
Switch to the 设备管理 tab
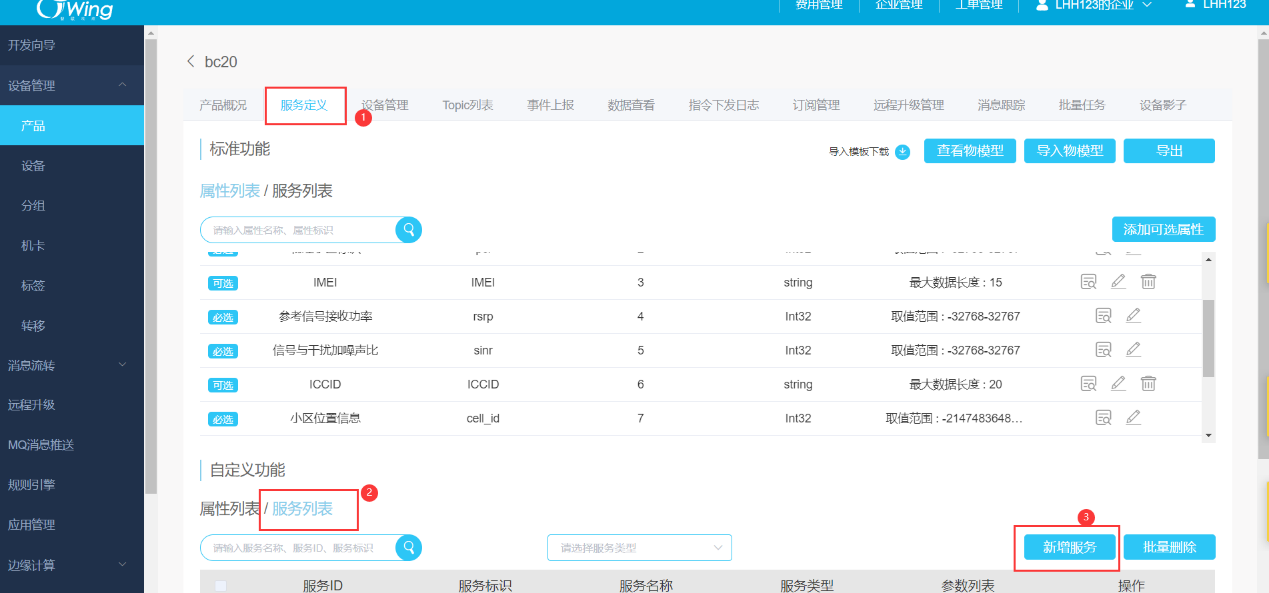[x=385, y=105]
